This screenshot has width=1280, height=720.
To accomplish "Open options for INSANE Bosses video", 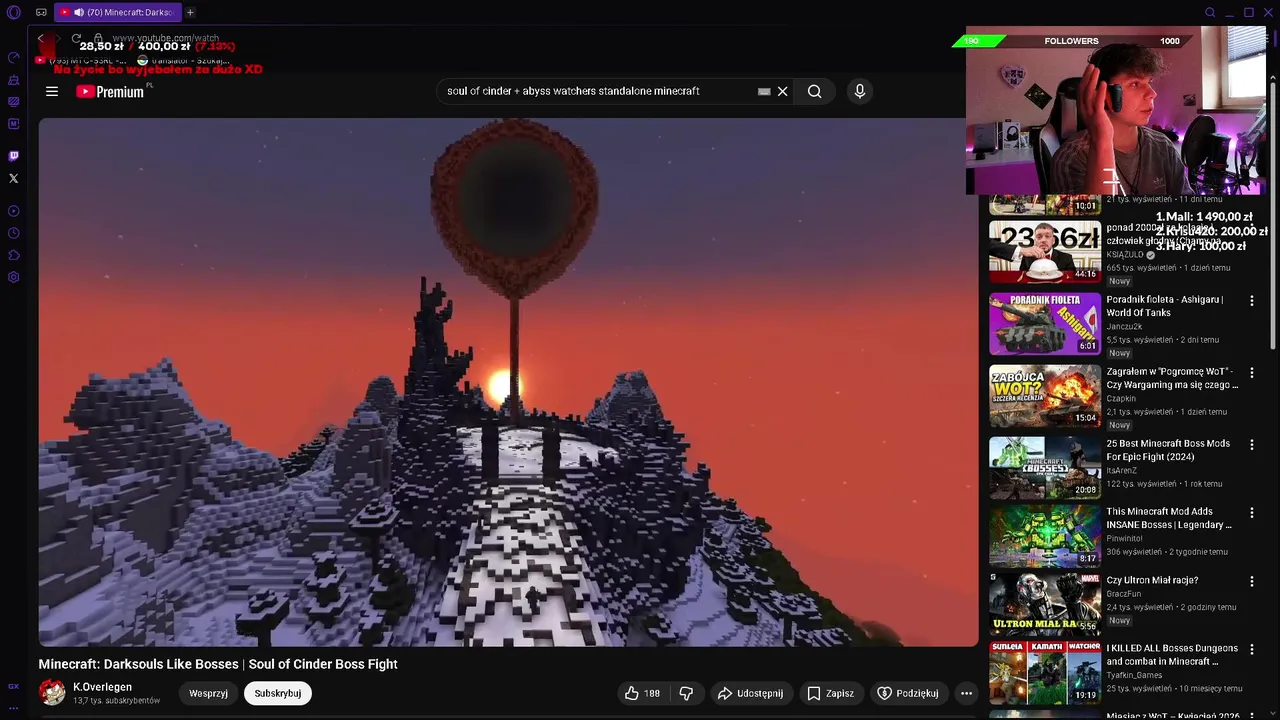I will [x=1251, y=513].
